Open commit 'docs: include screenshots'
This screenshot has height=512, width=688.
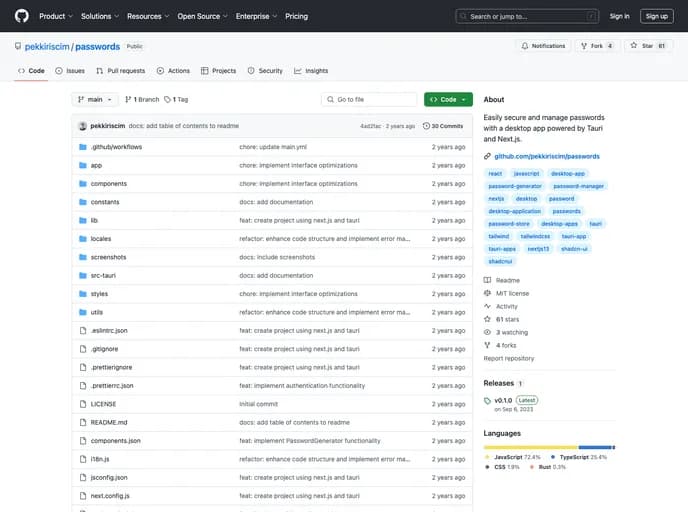(277, 257)
